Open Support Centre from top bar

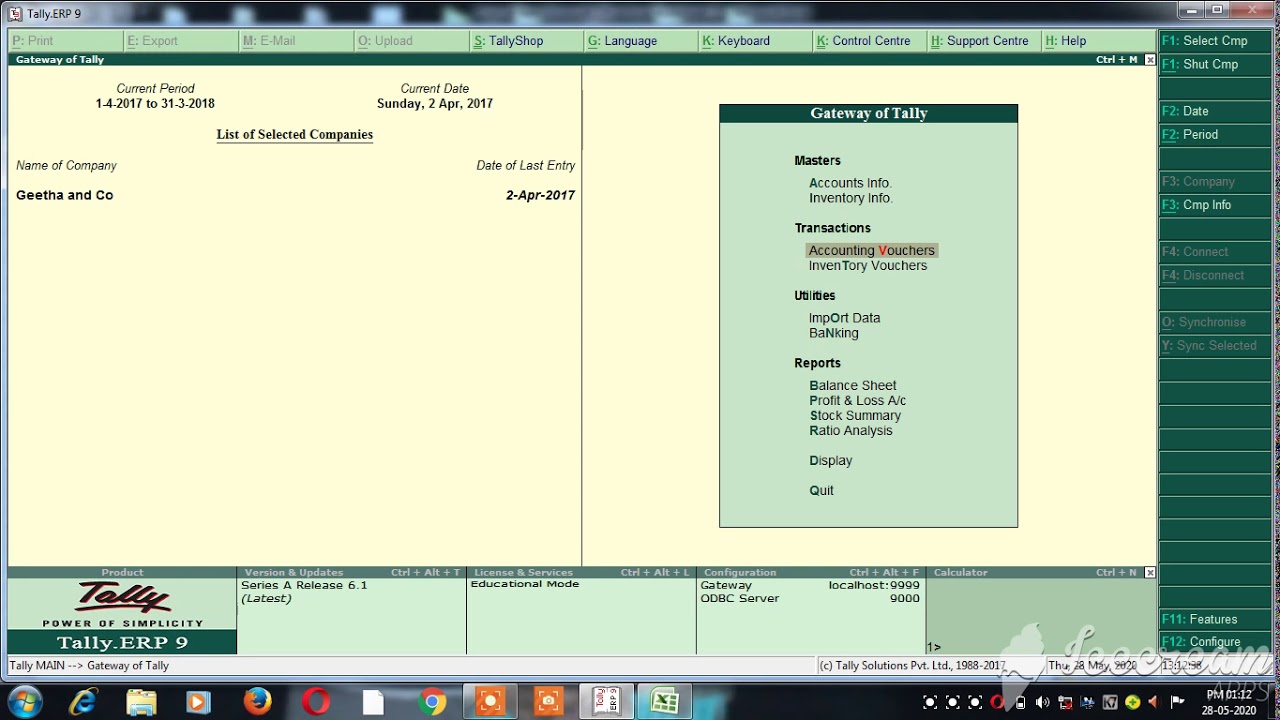pos(986,41)
